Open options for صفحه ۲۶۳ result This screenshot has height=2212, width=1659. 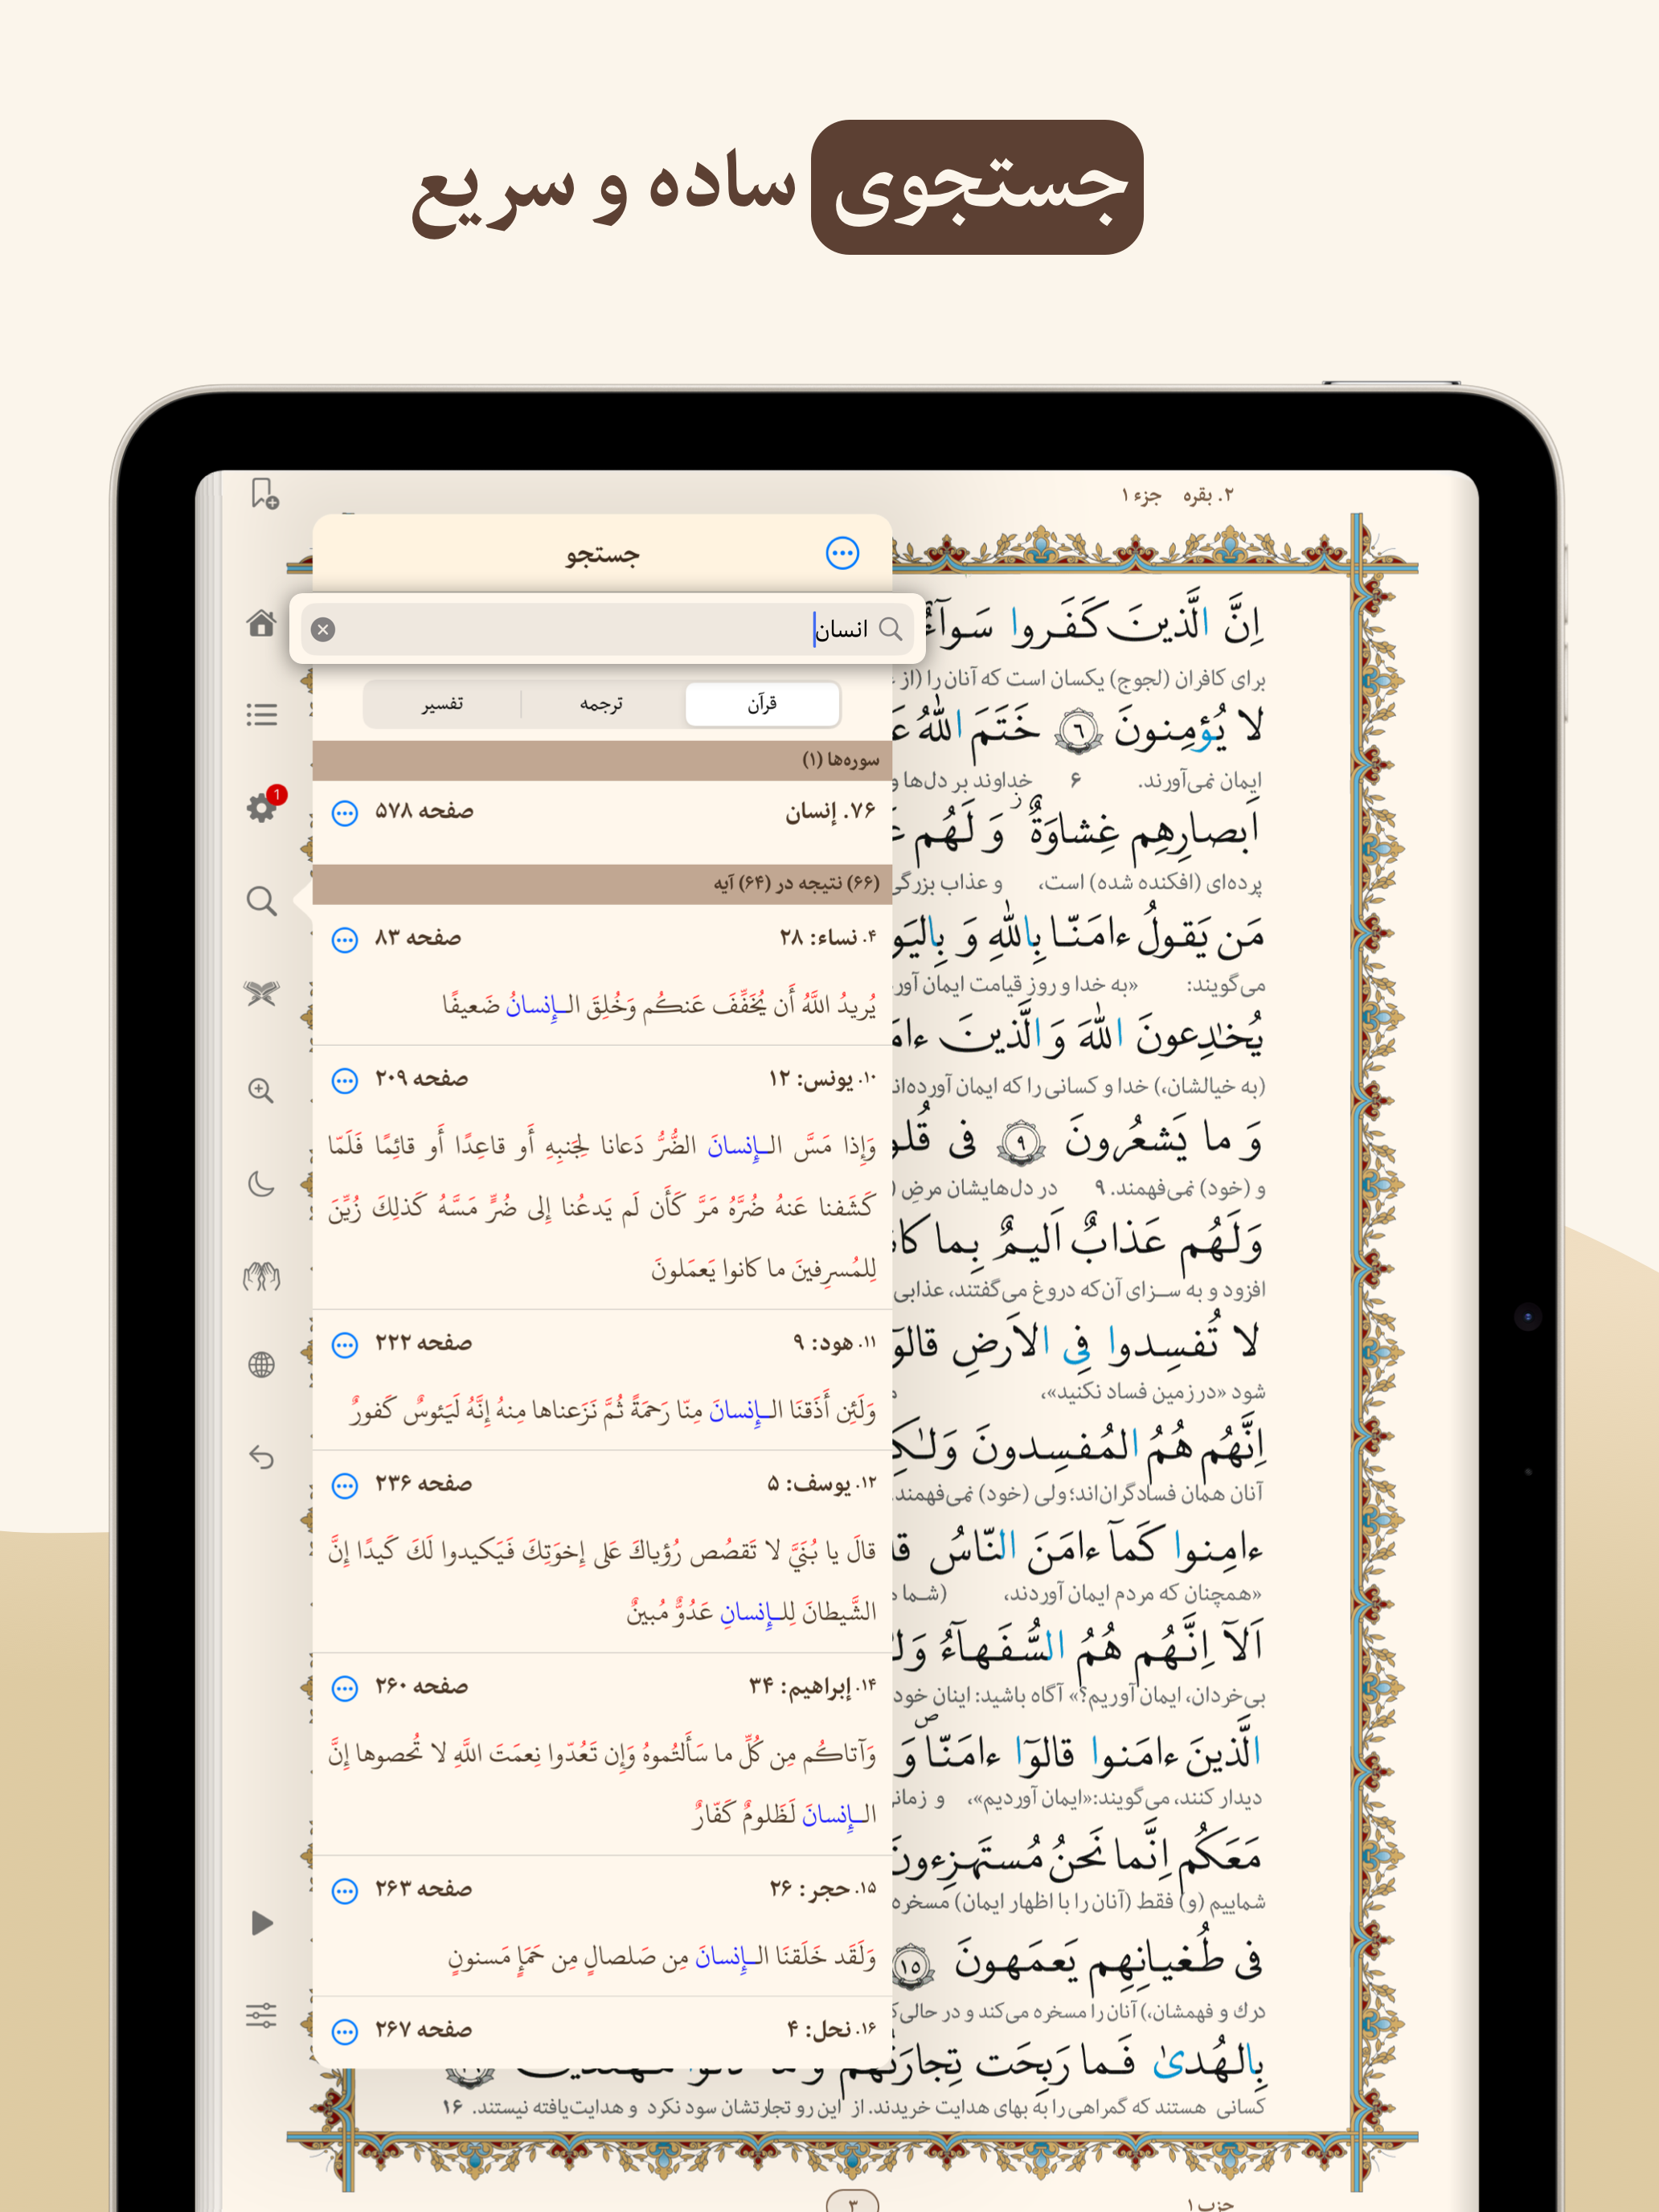(345, 1891)
